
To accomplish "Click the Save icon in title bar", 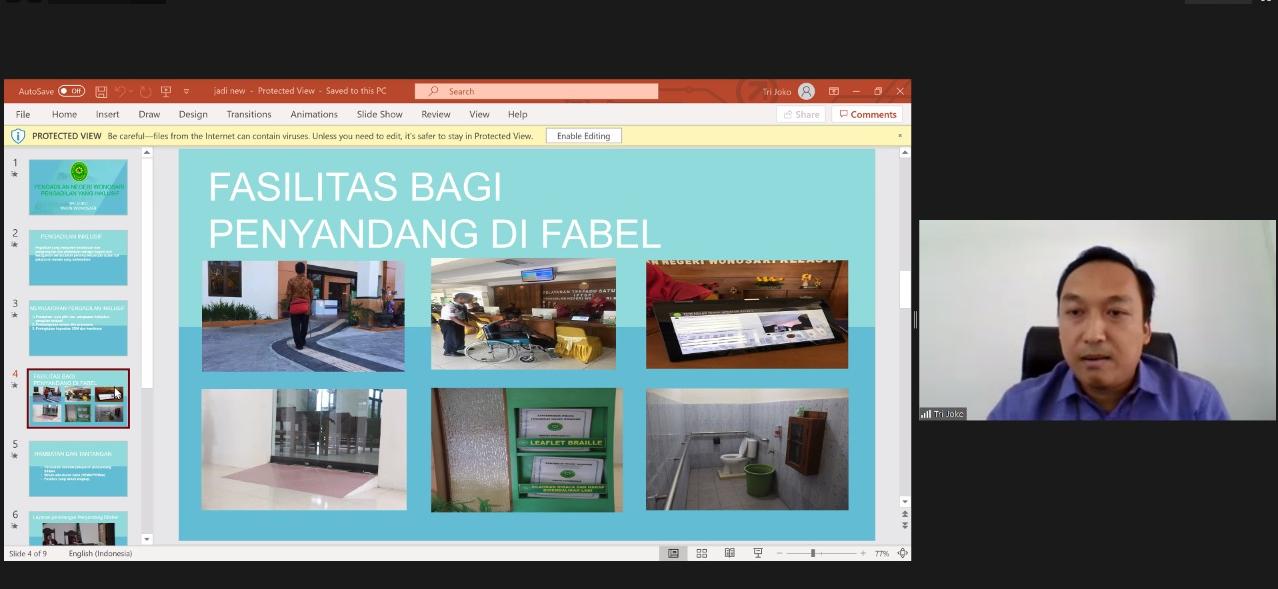I will [101, 91].
